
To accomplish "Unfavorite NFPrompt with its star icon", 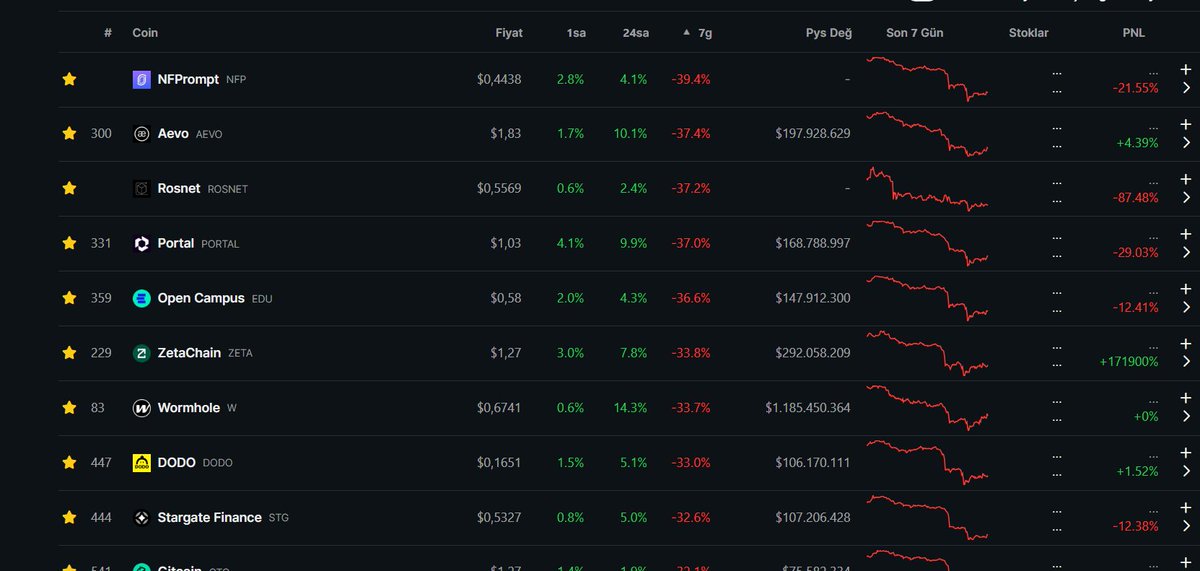I will 69,79.
